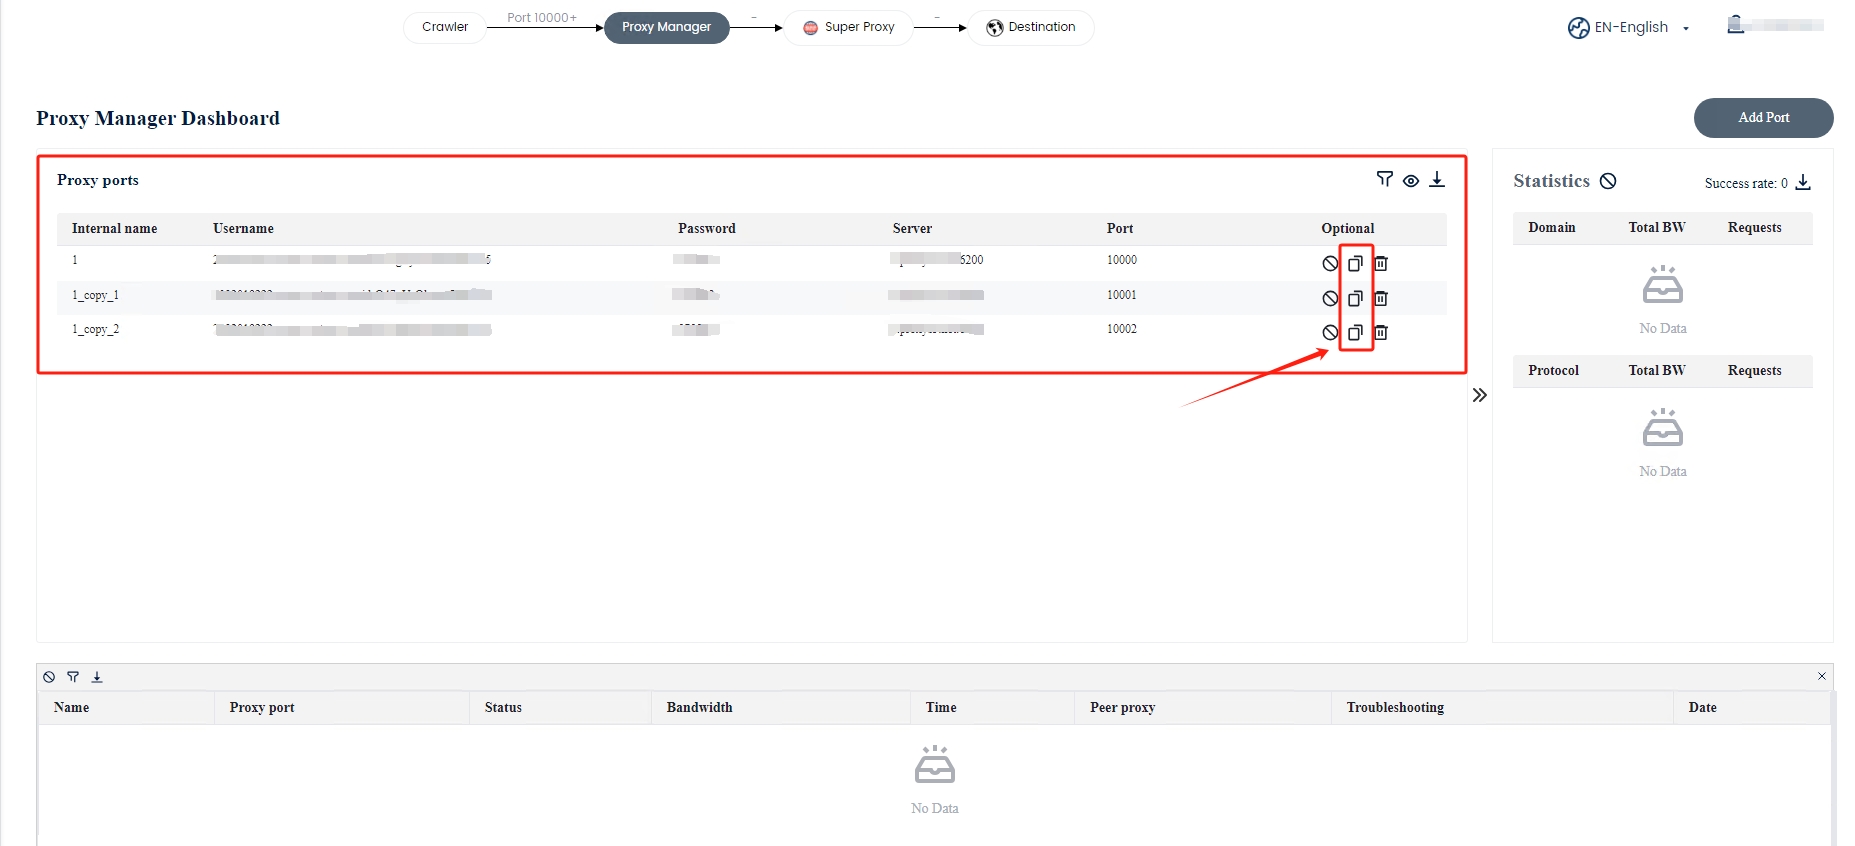Image resolution: width=1855 pixels, height=846 pixels.
Task: Download statistics next to Success rate
Action: 1803,182
